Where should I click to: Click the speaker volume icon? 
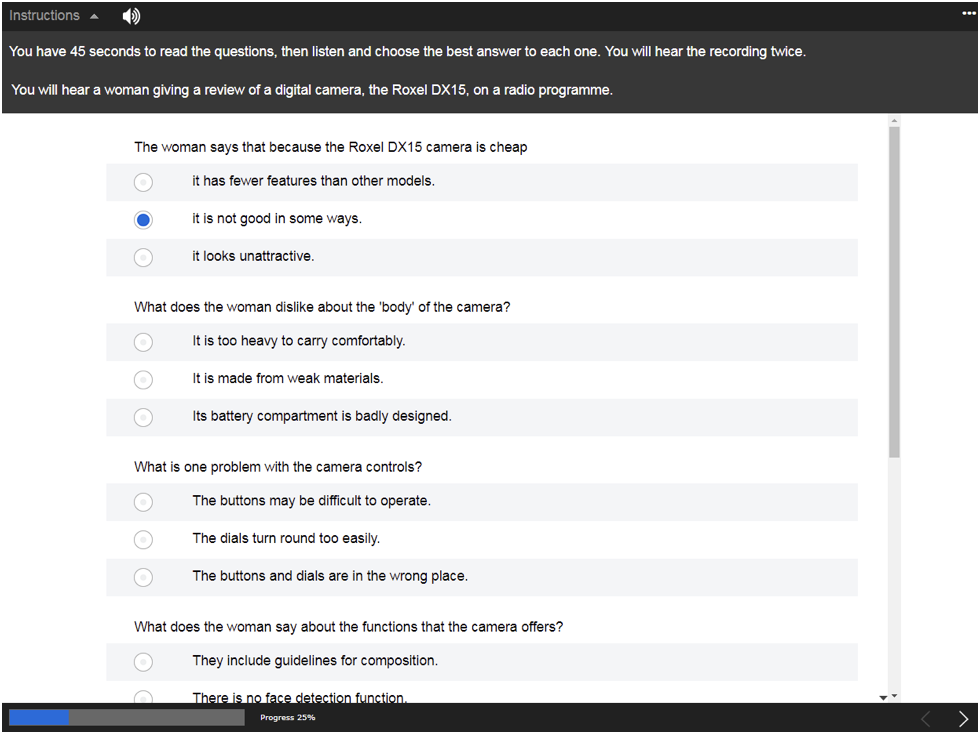[131, 16]
